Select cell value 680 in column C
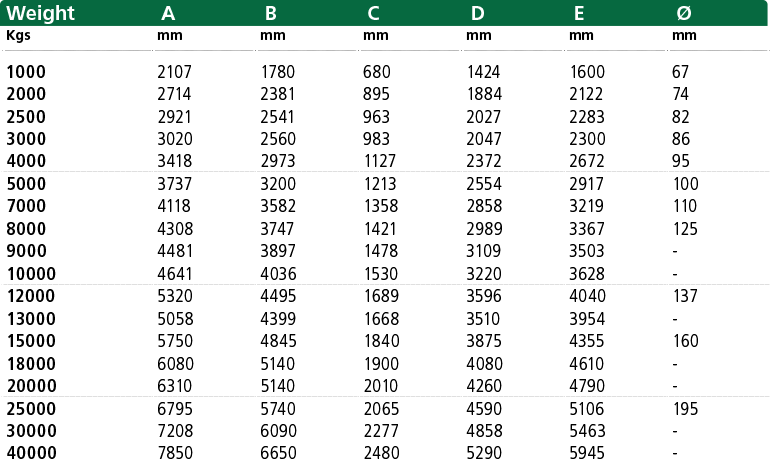Screen dimensions: 770x464 377,72
